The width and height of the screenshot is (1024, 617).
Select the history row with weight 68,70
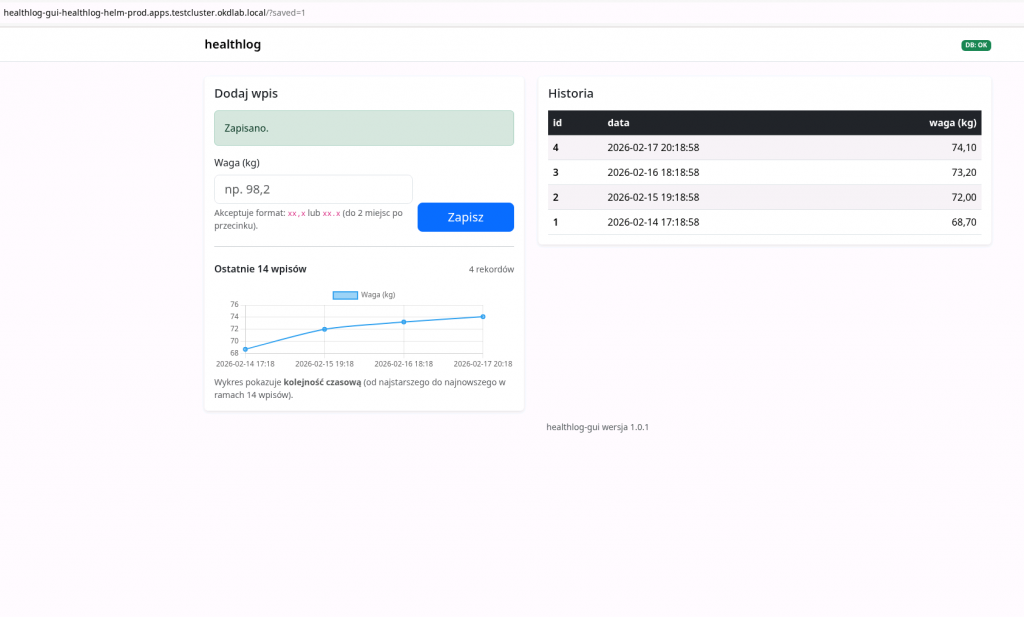(764, 222)
